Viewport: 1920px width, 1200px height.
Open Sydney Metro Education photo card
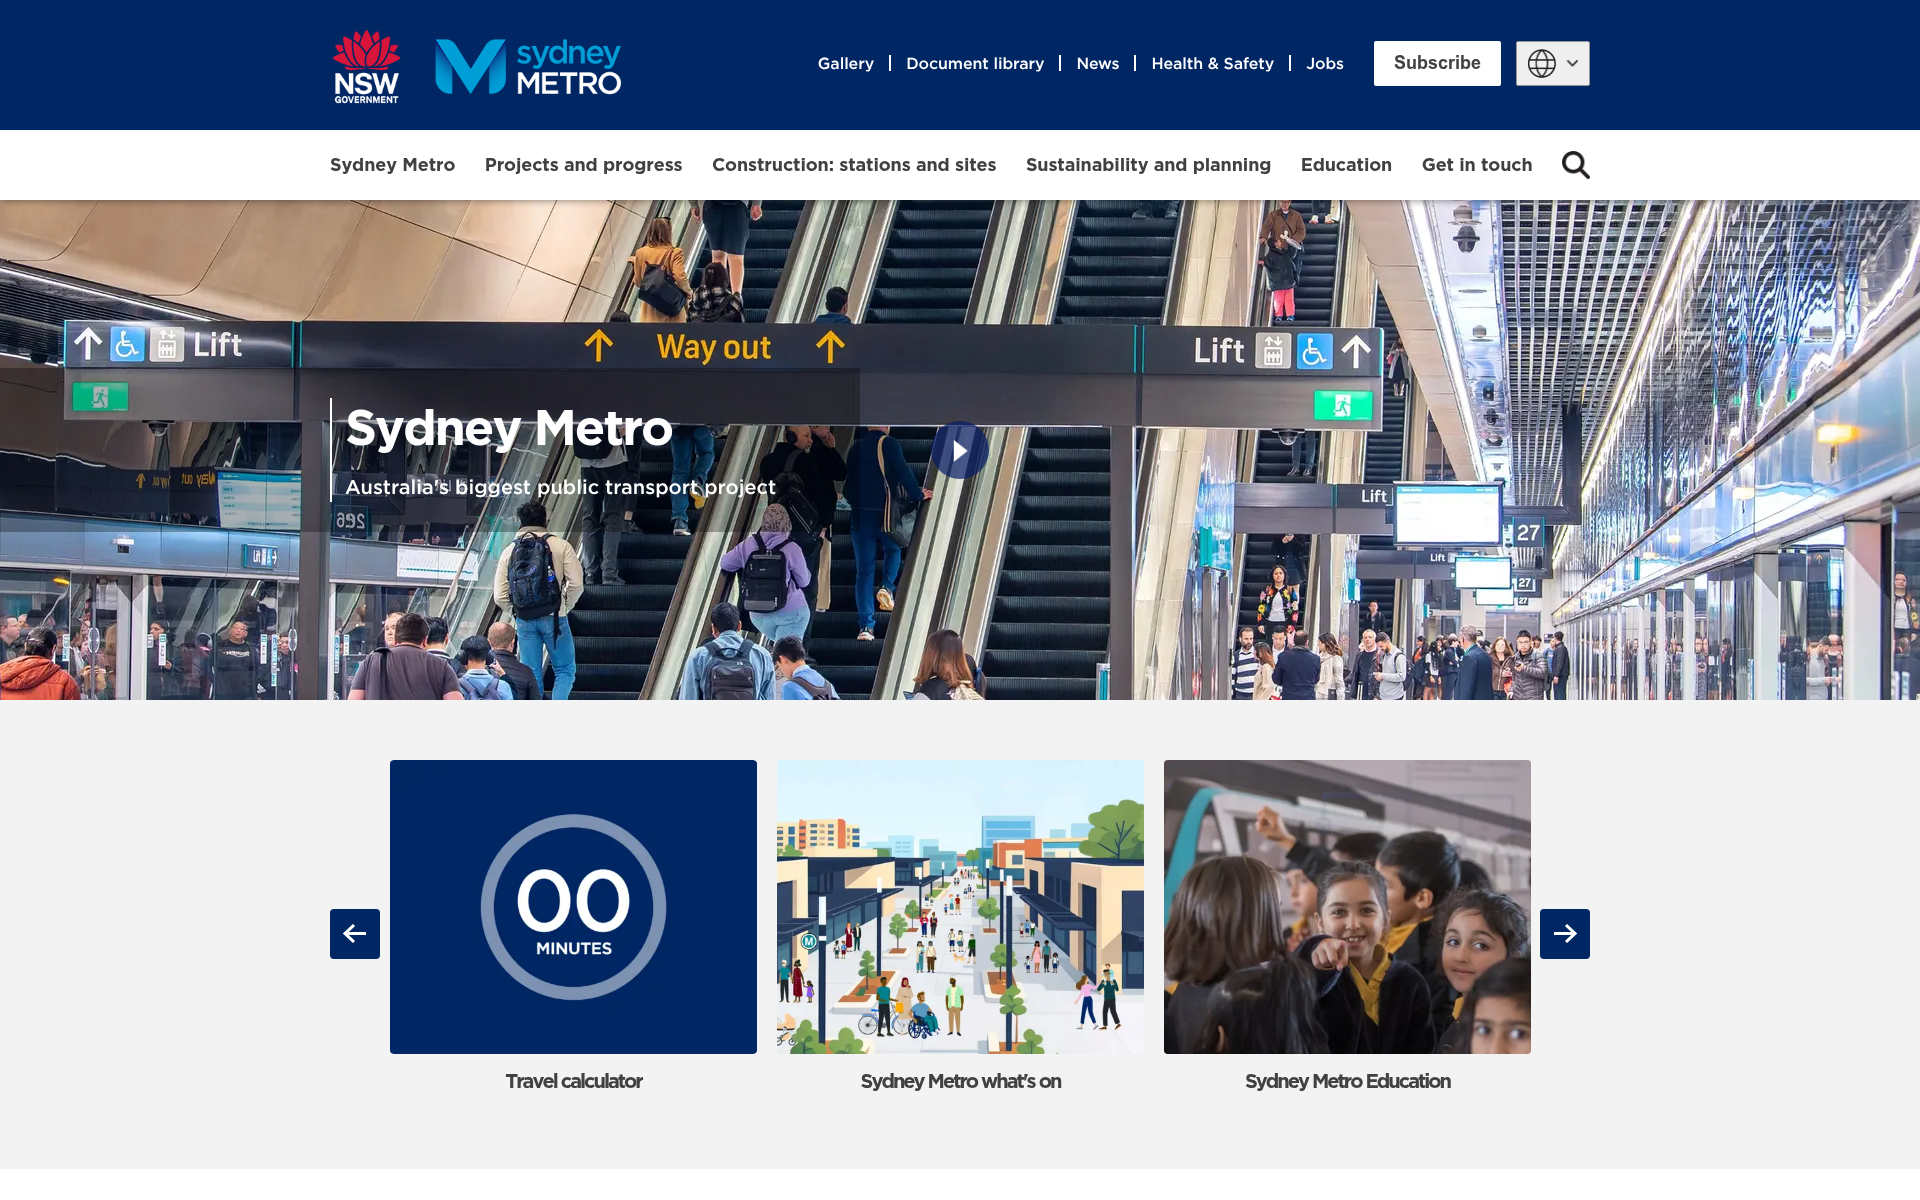[1347, 907]
